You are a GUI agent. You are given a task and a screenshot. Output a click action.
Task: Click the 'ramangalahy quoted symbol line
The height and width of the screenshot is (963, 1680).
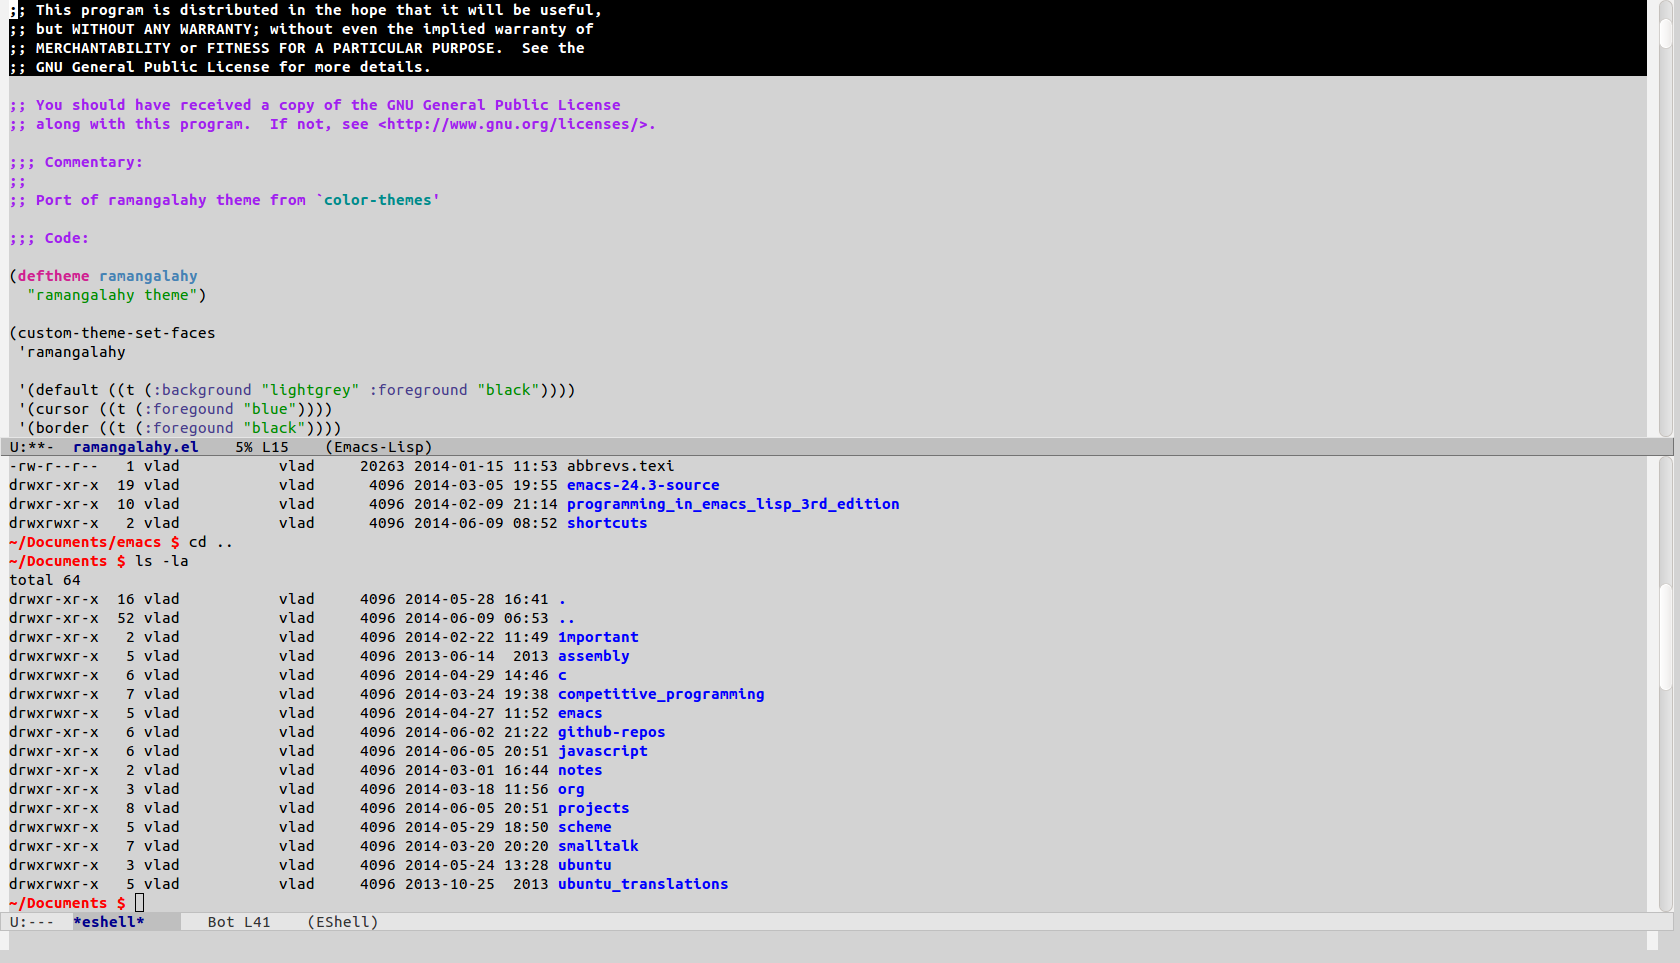(x=72, y=352)
